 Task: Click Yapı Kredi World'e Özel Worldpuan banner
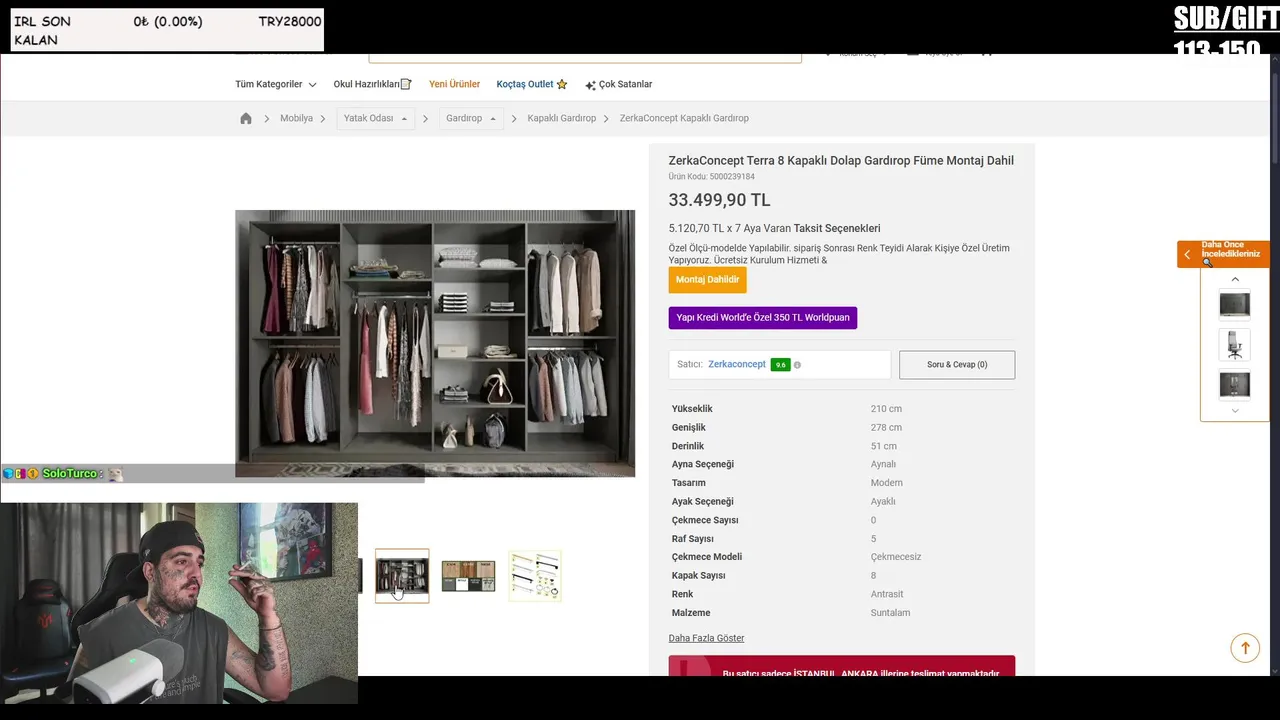tap(763, 318)
